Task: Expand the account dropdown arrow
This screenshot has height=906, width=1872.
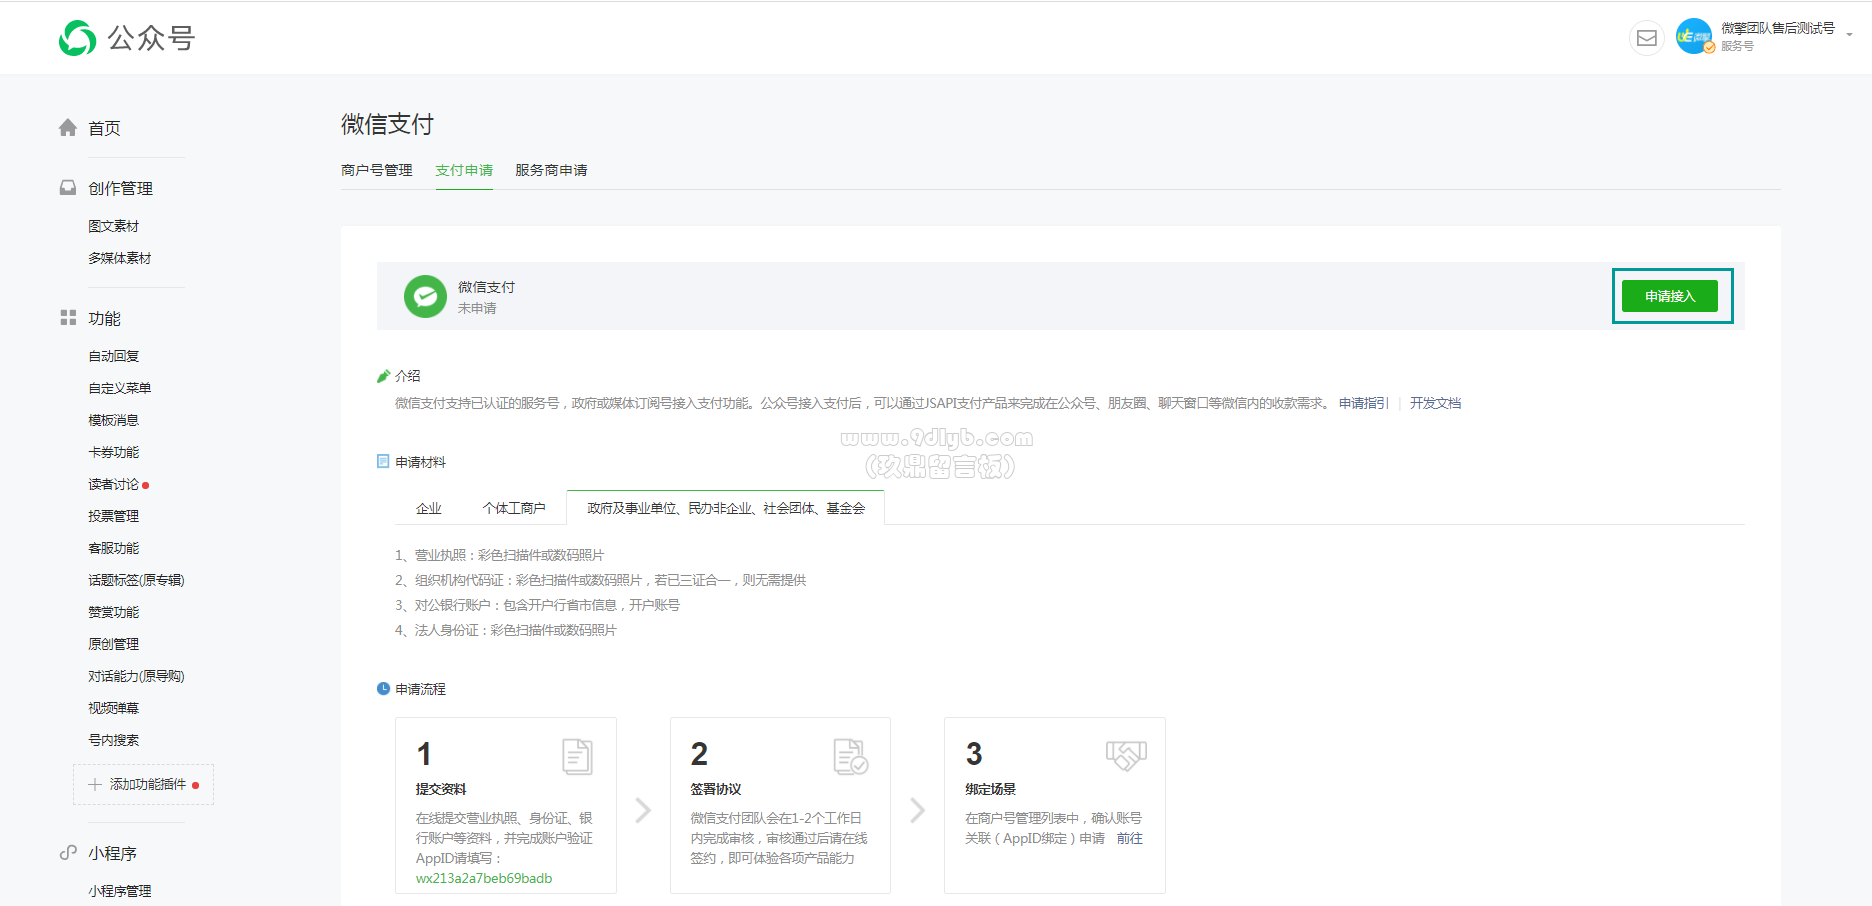Action: tap(1849, 35)
